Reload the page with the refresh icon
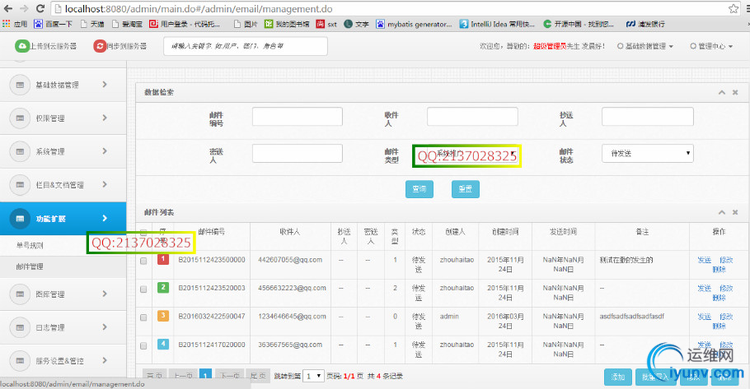 [x=40, y=9]
